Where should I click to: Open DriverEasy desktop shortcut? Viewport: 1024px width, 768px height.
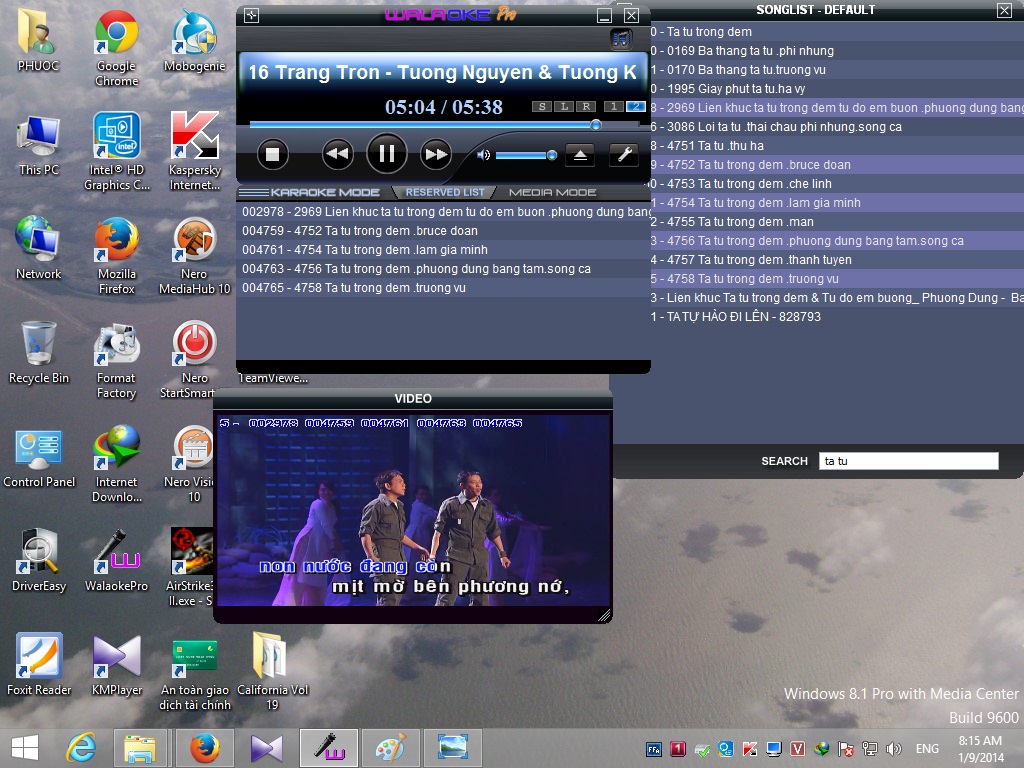(39, 560)
